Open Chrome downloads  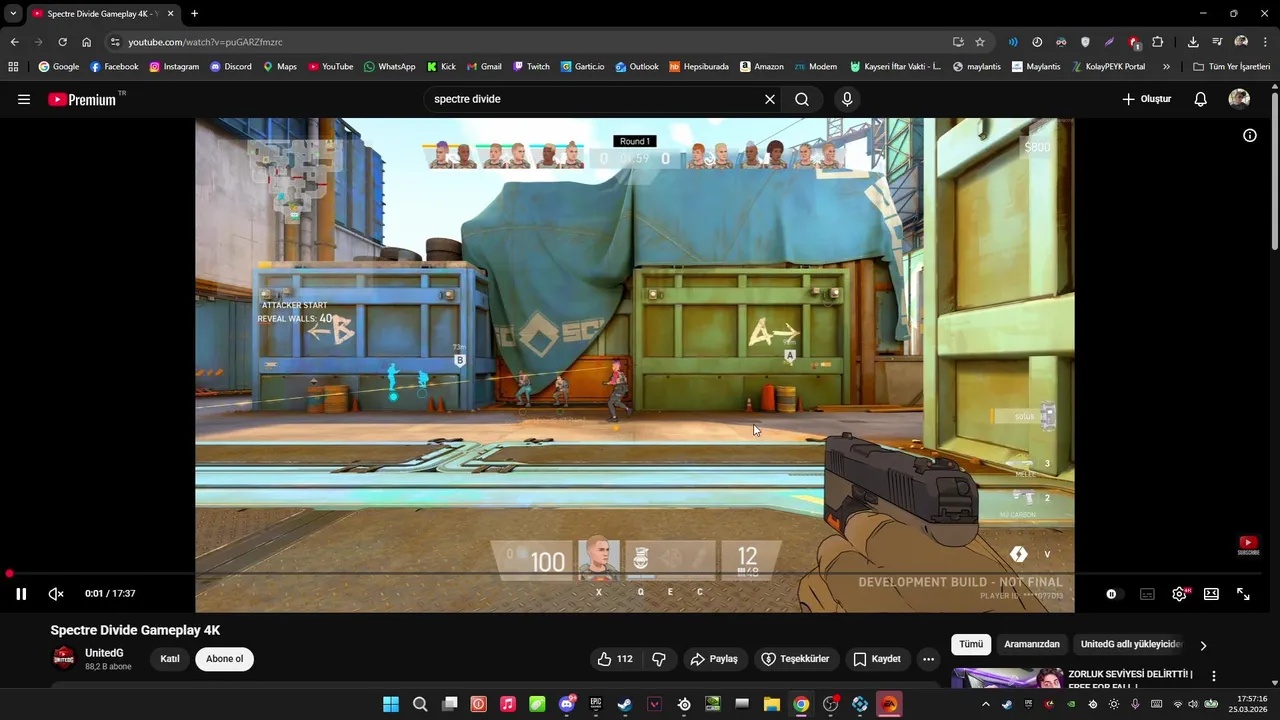coord(1193,42)
